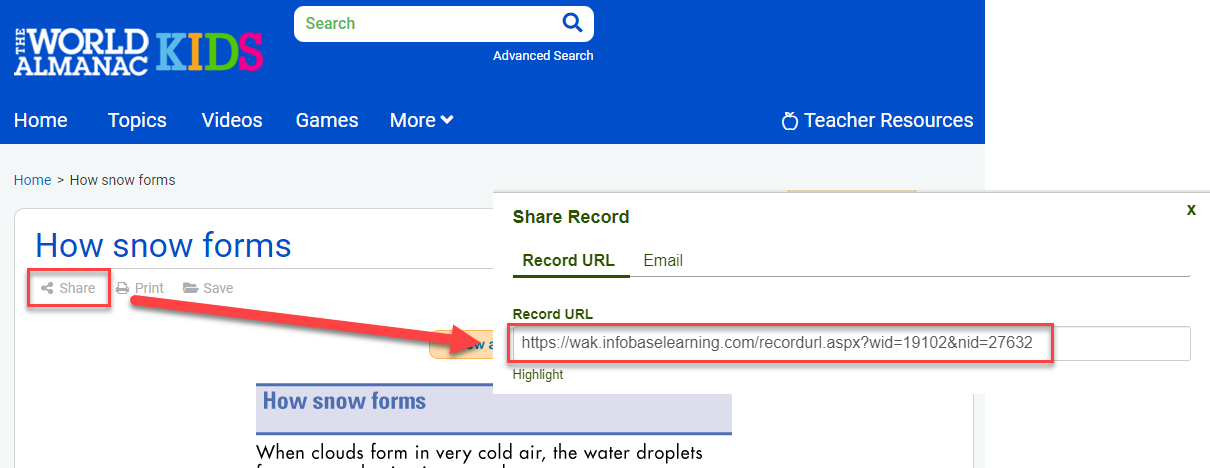
Task: Expand the More dropdown menu
Action: click(x=422, y=120)
